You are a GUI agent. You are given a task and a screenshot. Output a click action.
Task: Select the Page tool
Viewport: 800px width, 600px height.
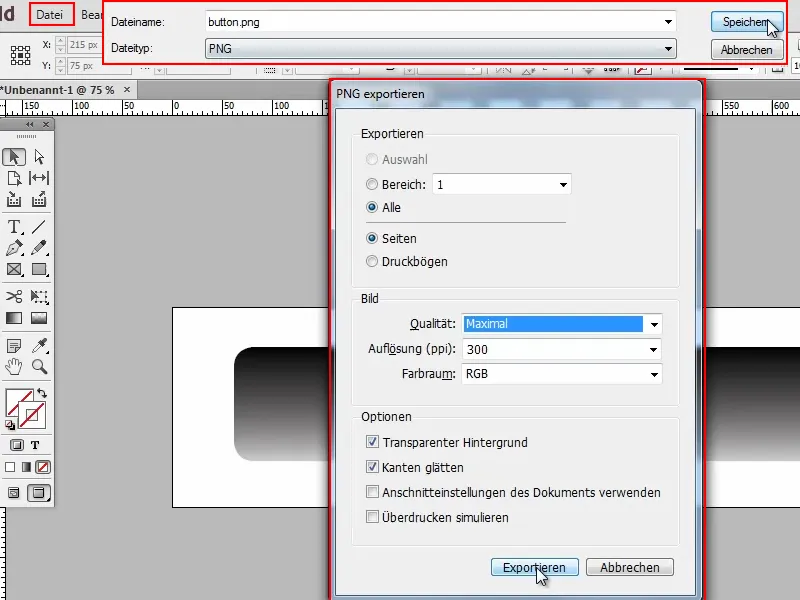pos(14,178)
